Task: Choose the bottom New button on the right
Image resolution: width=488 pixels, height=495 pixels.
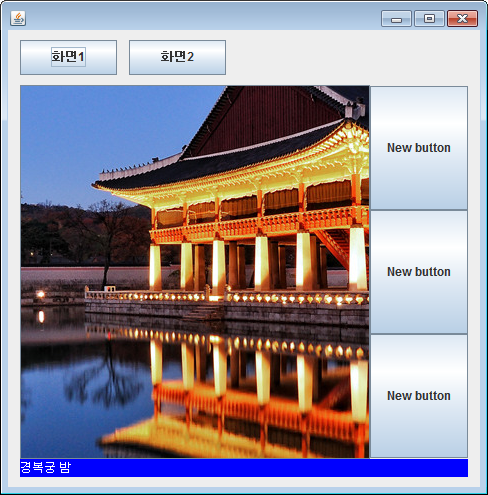Action: 419,396
